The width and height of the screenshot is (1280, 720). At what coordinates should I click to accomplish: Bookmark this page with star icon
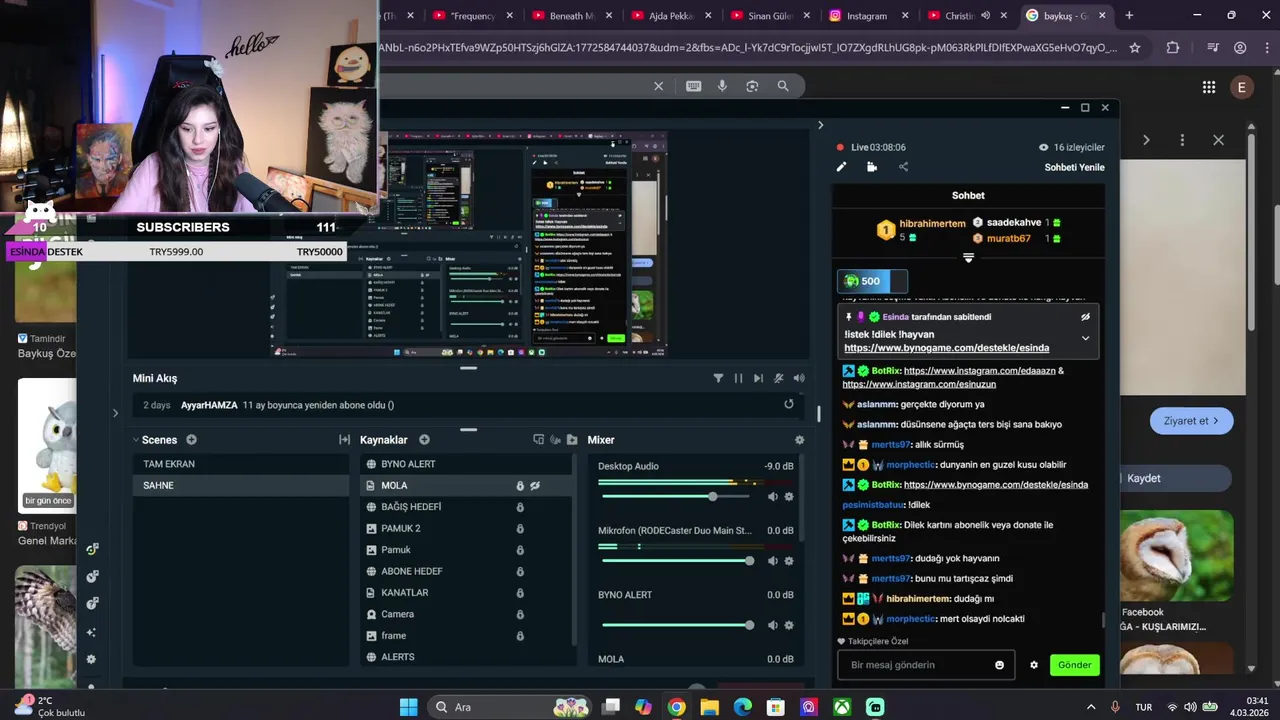[x=1134, y=47]
